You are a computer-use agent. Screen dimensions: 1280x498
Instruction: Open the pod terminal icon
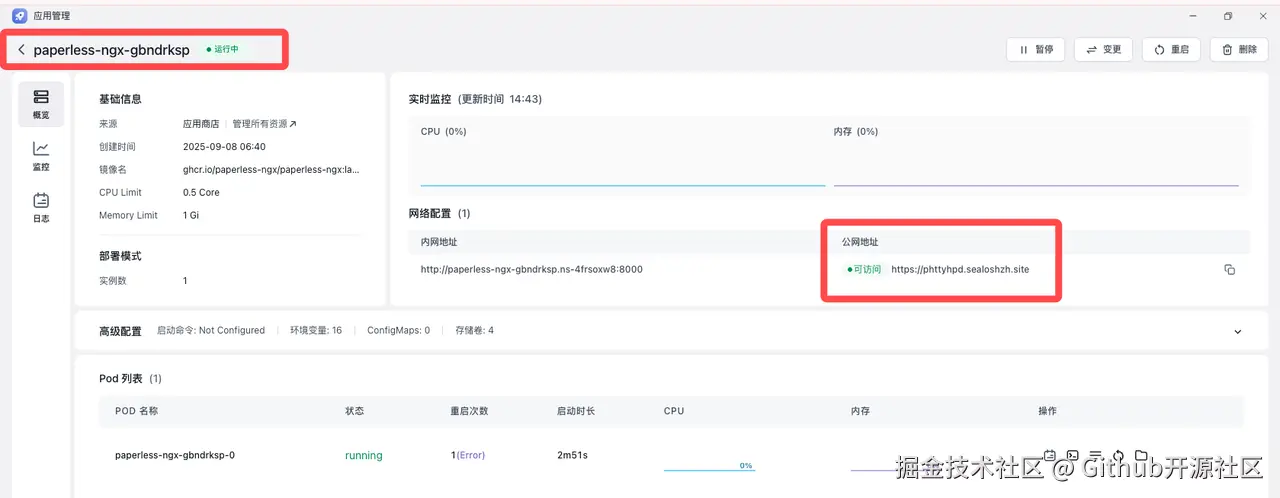pyautogui.click(x=1072, y=455)
